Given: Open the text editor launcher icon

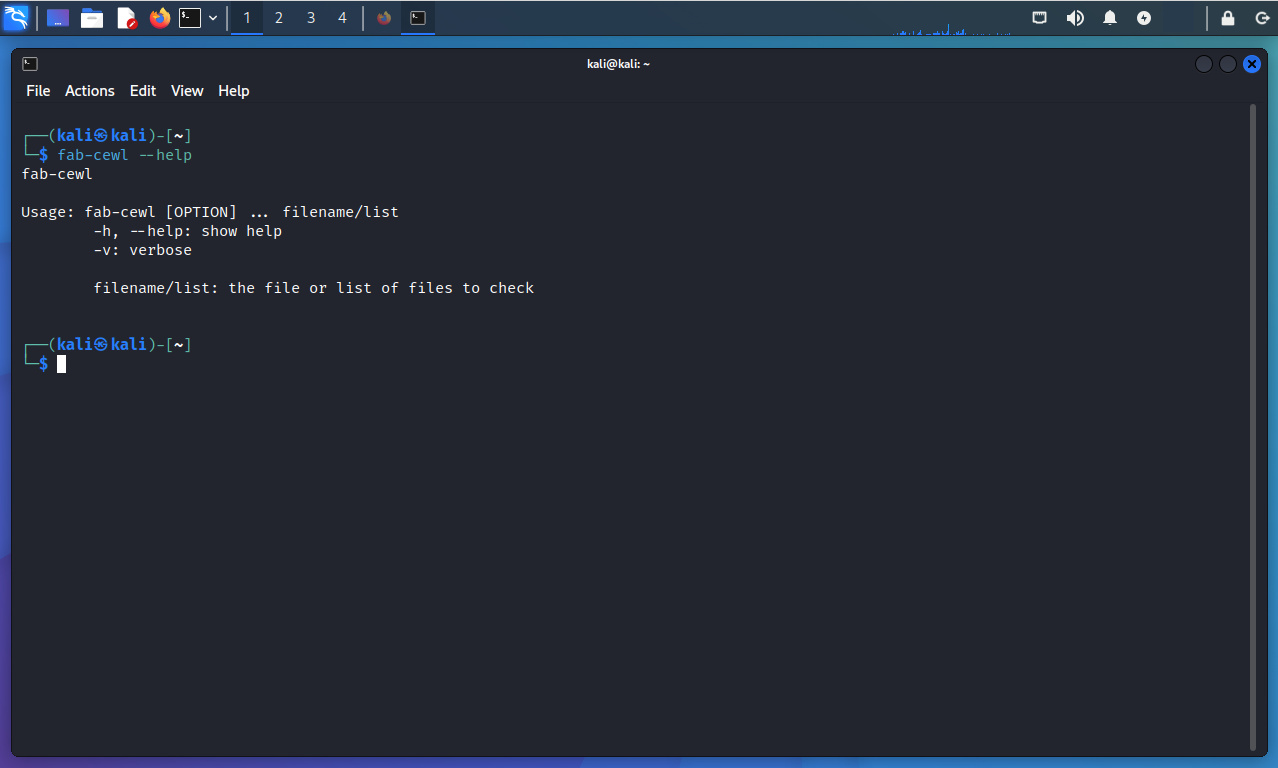Looking at the screenshot, I should [126, 18].
